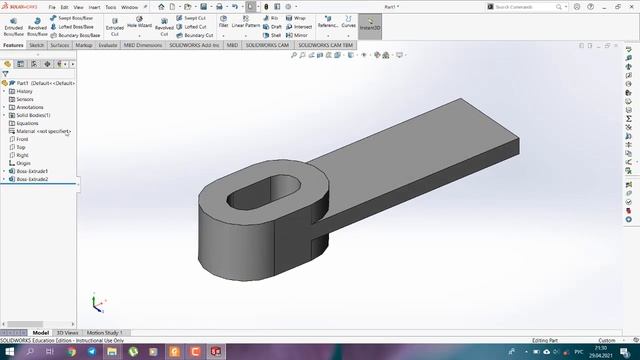640x360 pixels.
Task: Apply the Fillet tool
Action: pyautogui.click(x=223, y=22)
